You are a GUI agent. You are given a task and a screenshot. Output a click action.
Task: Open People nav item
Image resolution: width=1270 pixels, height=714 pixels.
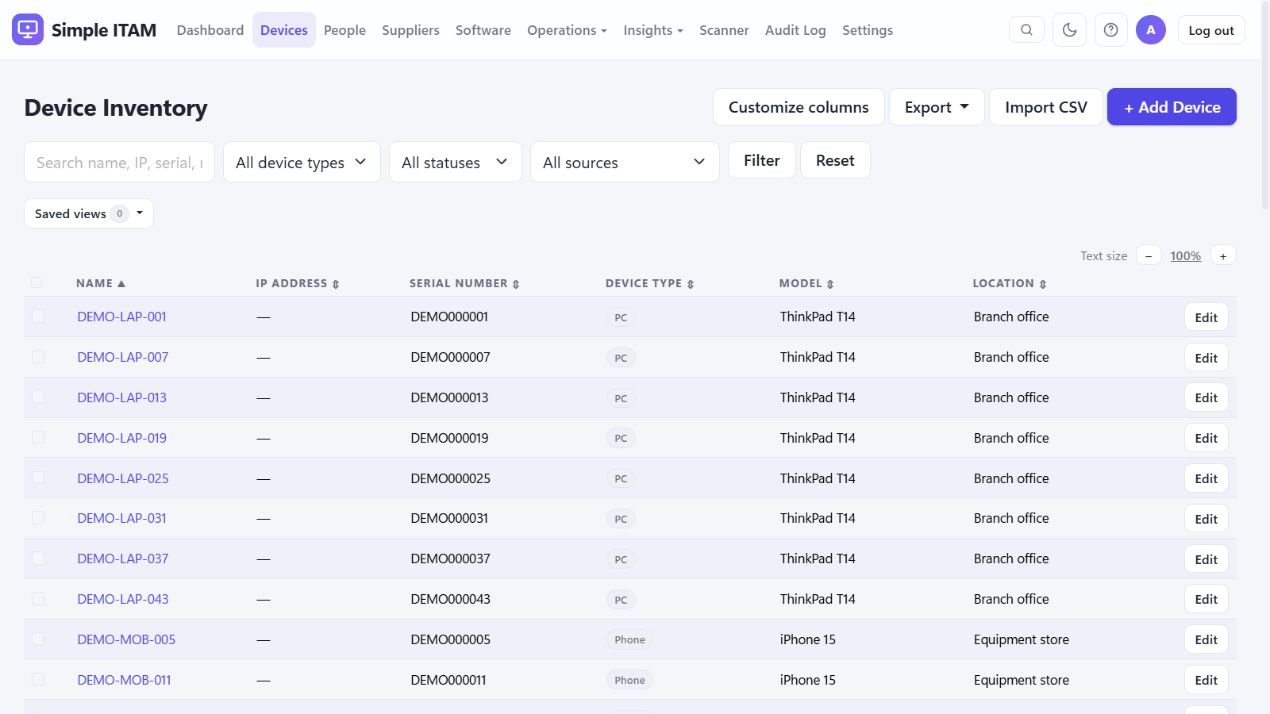tap(345, 30)
